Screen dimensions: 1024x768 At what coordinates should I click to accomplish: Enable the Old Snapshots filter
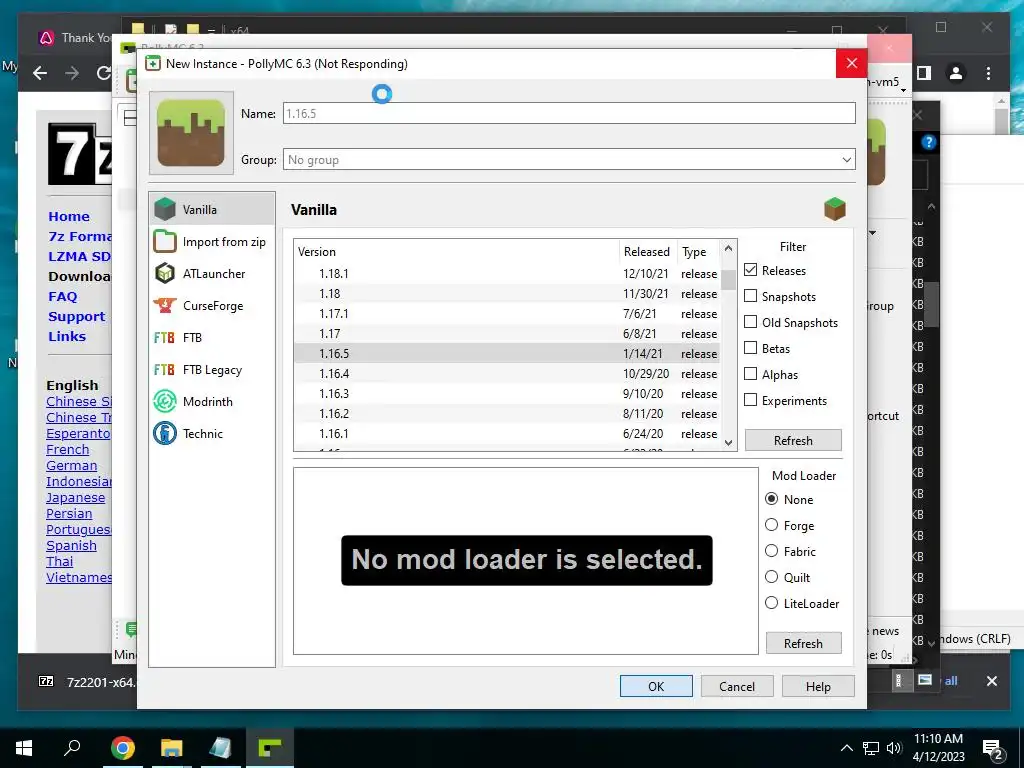pos(751,322)
